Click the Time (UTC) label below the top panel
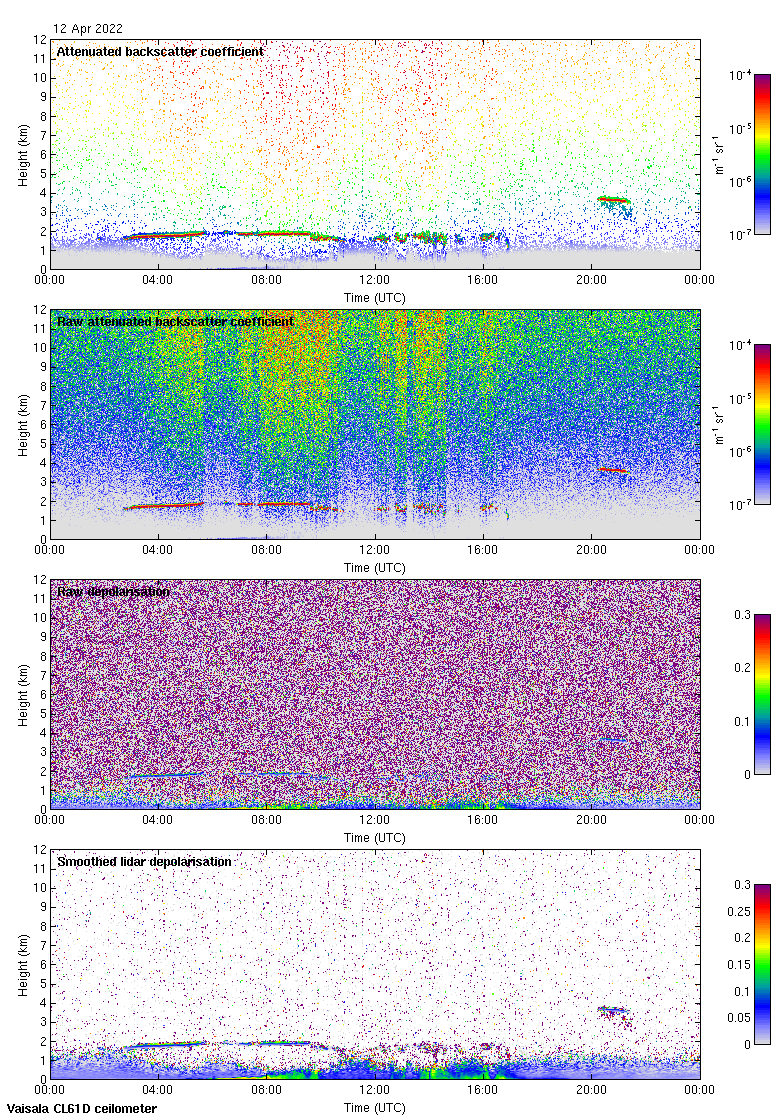This screenshot has width=780, height=1120. [x=375, y=298]
